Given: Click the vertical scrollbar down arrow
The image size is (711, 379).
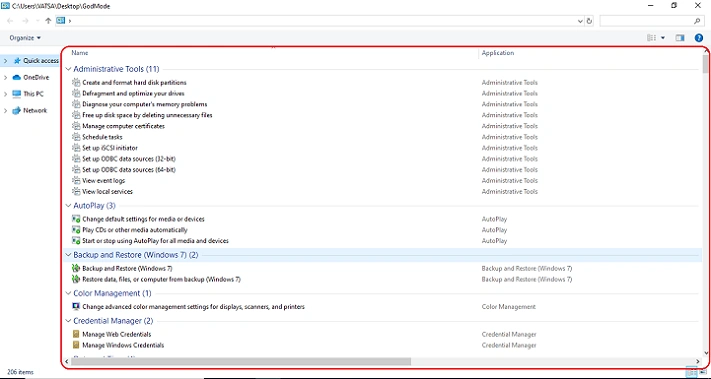Looking at the screenshot, I should pyautogui.click(x=706, y=352).
